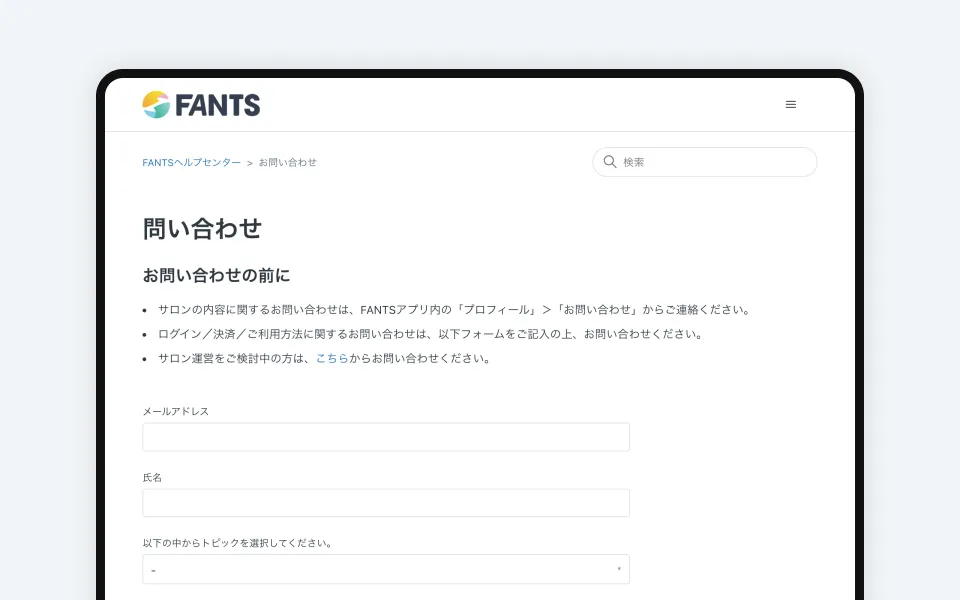Click the 以下の中からトピックを選択してください label
The width and height of the screenshot is (960, 600).
238,543
